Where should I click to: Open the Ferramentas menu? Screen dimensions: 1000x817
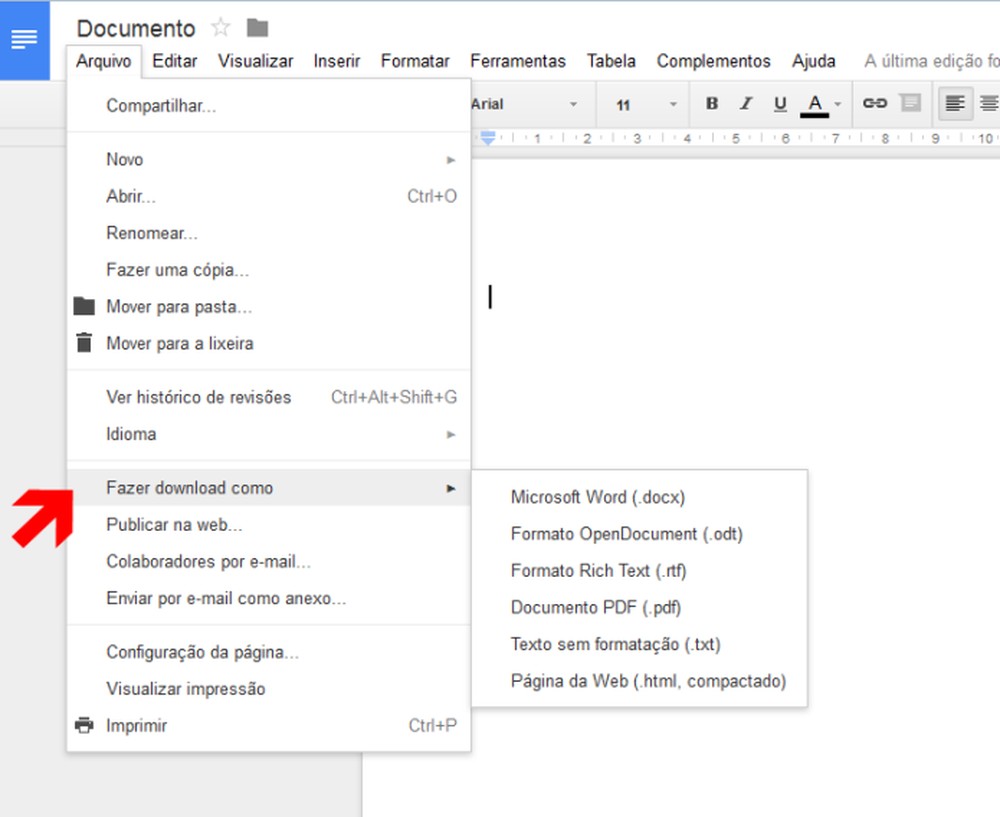coord(518,61)
